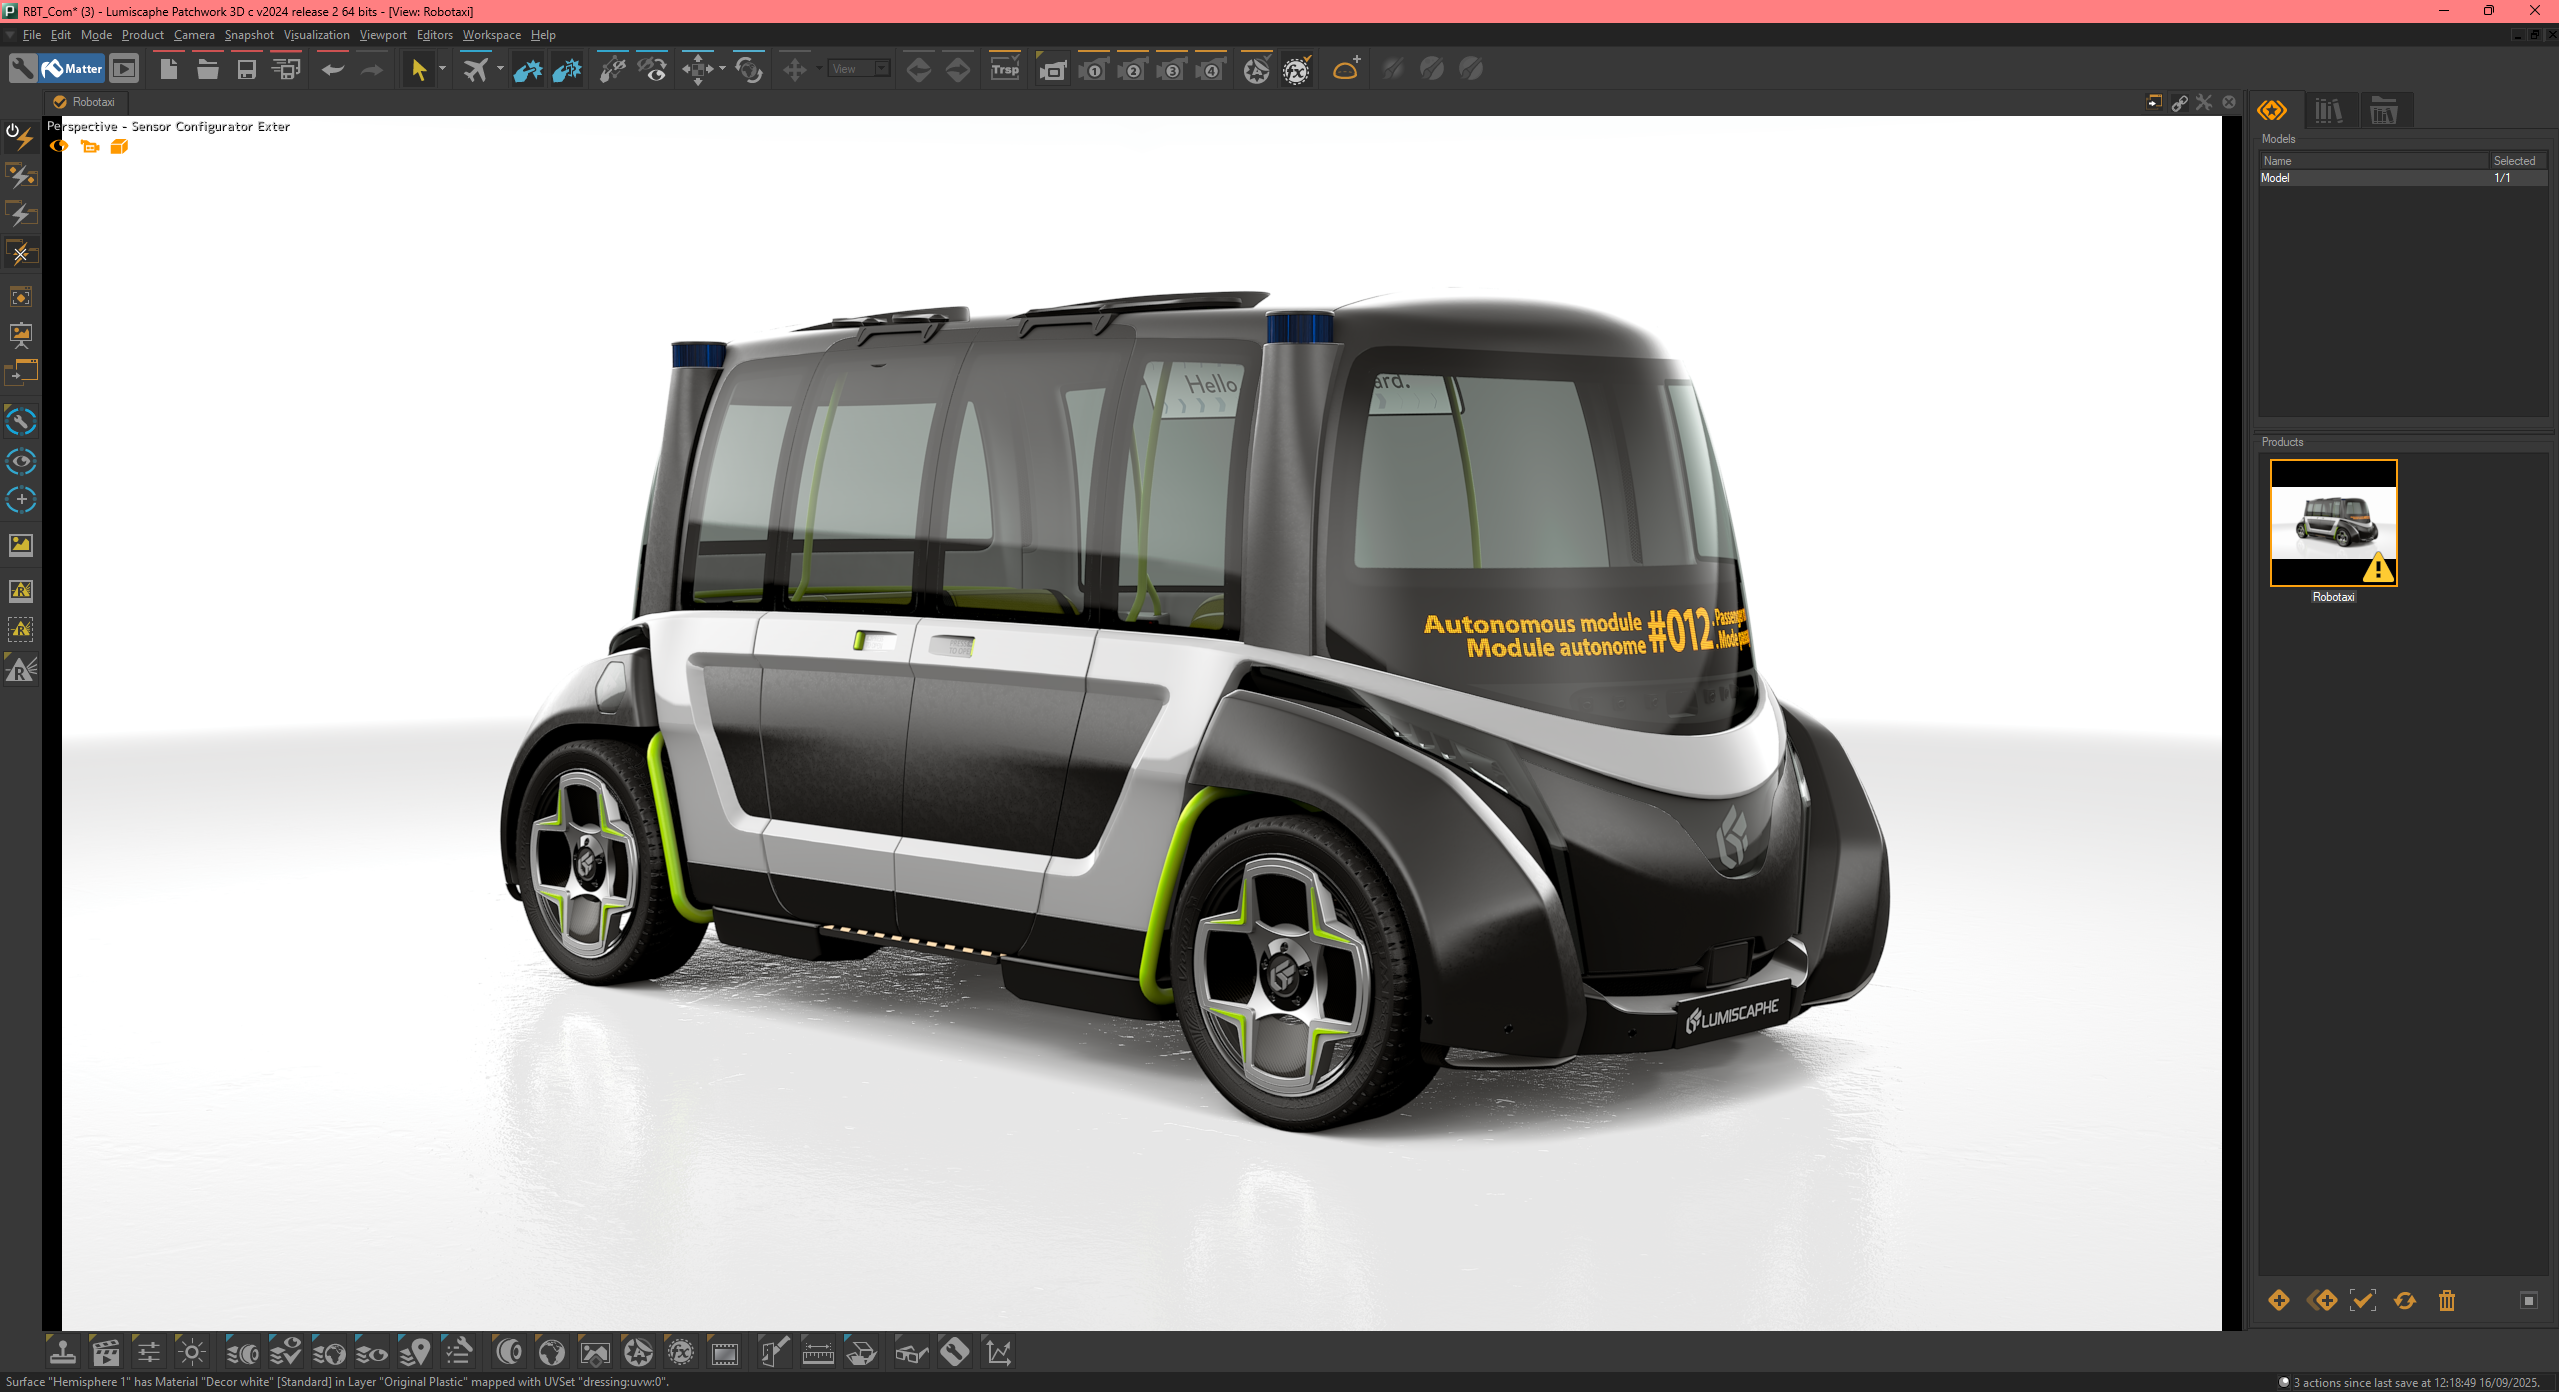Viewport: 2559px width, 1392px height.
Task: Select the Robotaxi product thumbnail
Action: point(2332,522)
